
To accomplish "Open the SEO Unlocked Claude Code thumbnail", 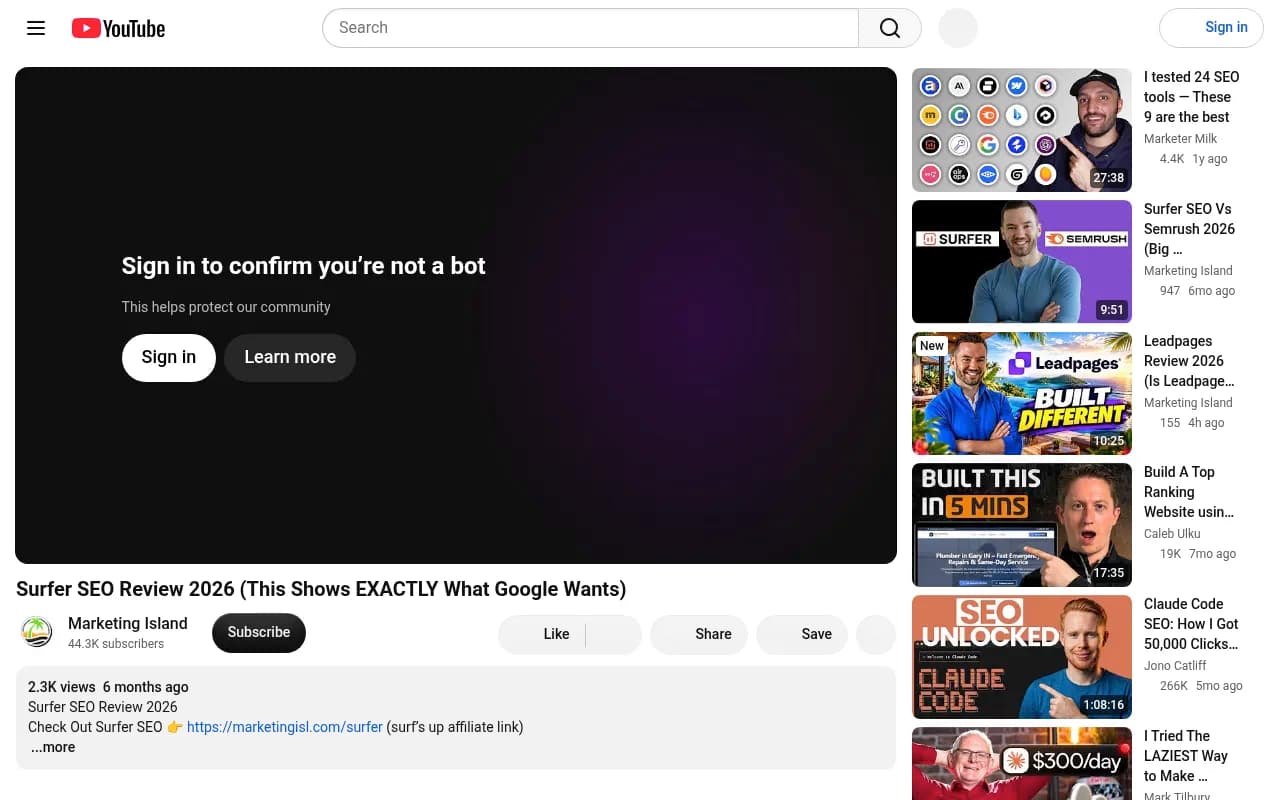I will click(1022, 657).
